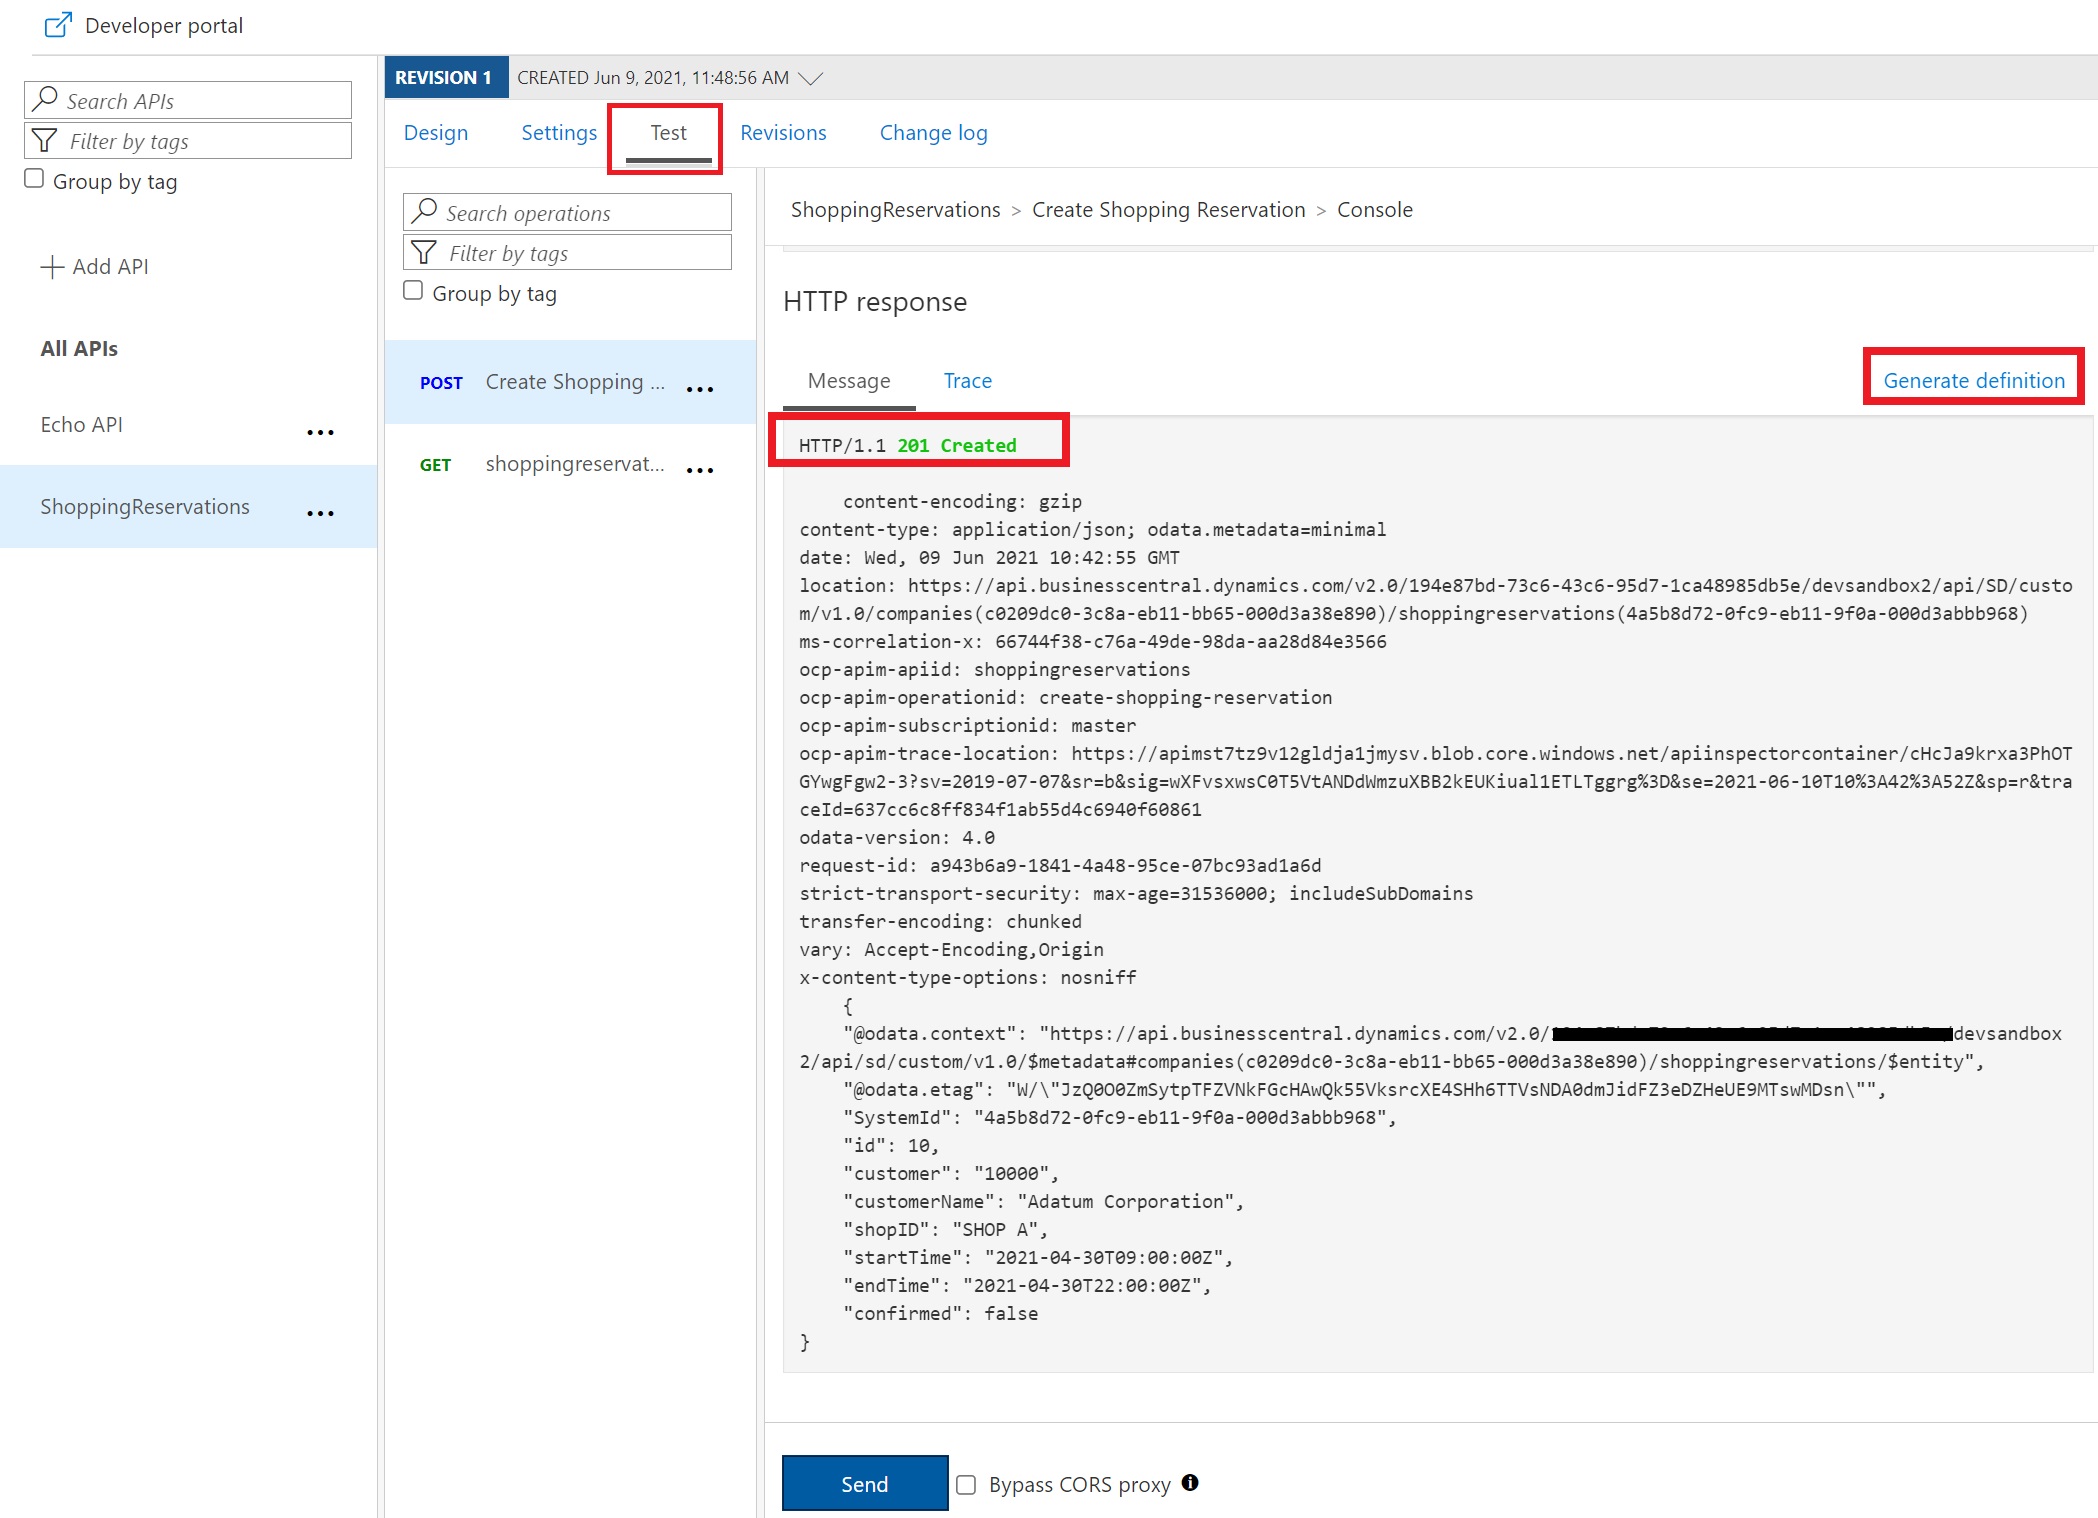The height and width of the screenshot is (1518, 2098).
Task: Click the Generate definition link
Action: 1973,381
